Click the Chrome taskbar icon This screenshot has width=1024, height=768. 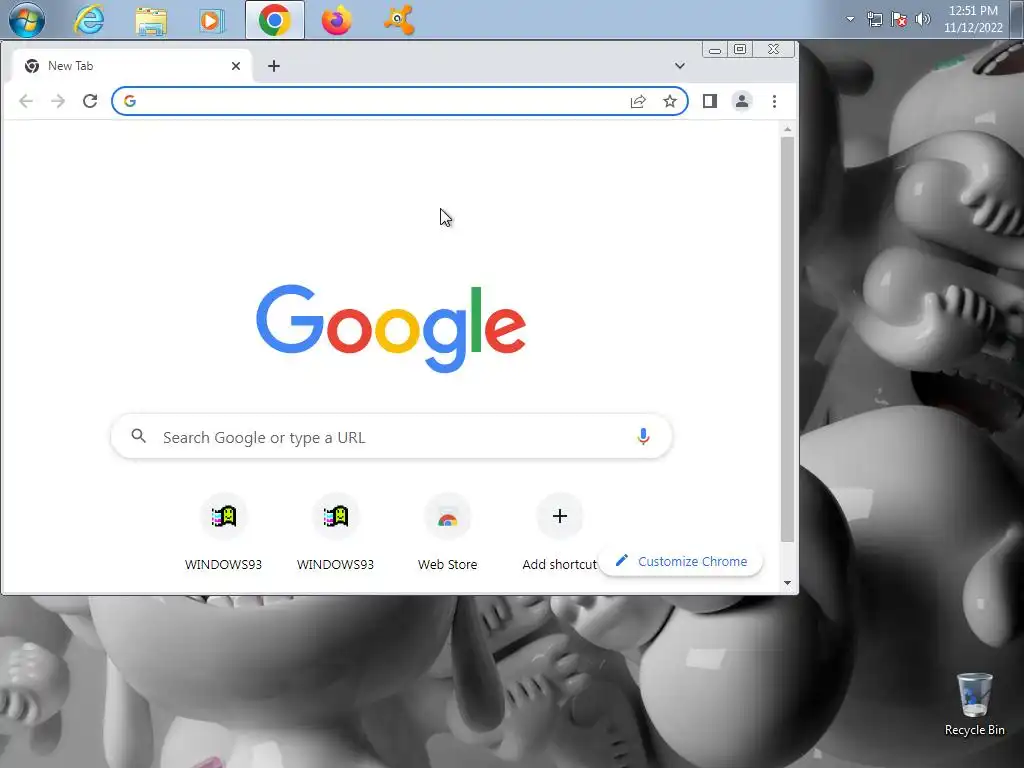pos(275,20)
